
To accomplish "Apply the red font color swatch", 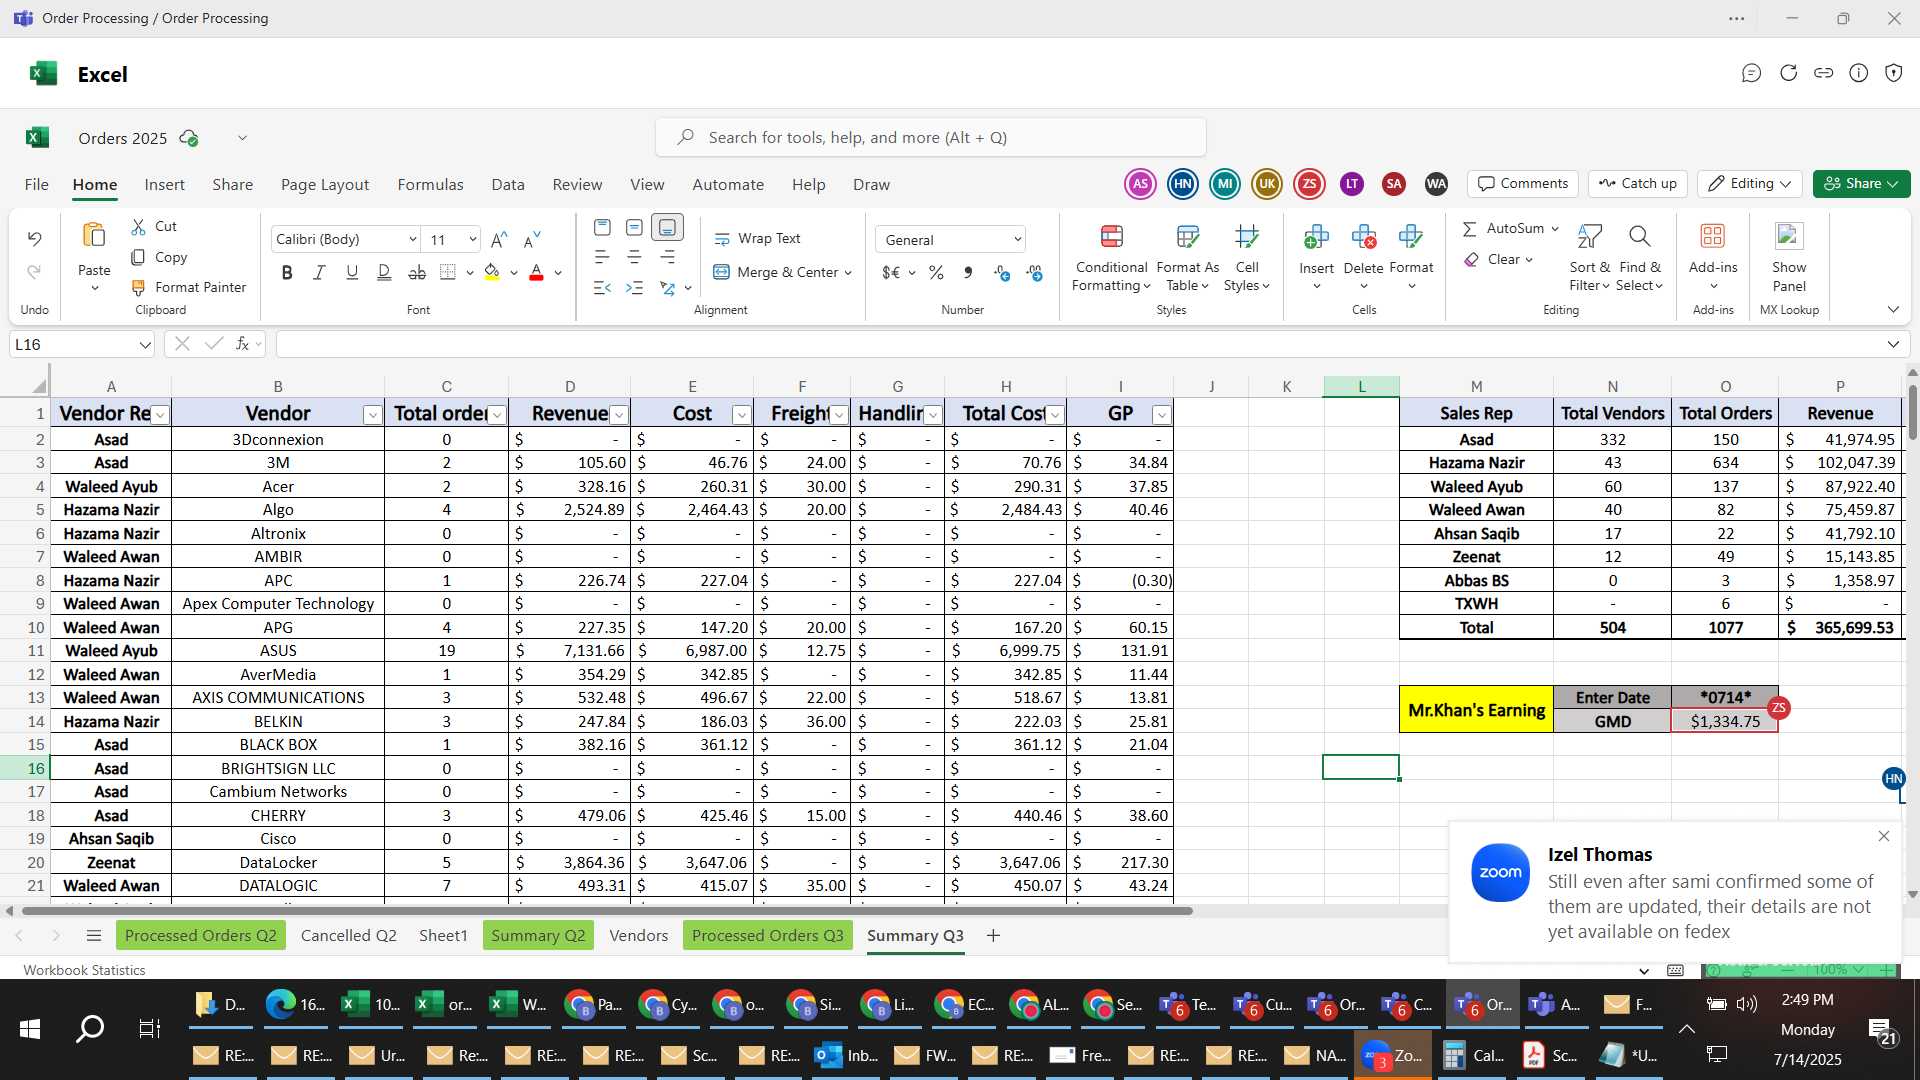I will pyautogui.click(x=536, y=272).
